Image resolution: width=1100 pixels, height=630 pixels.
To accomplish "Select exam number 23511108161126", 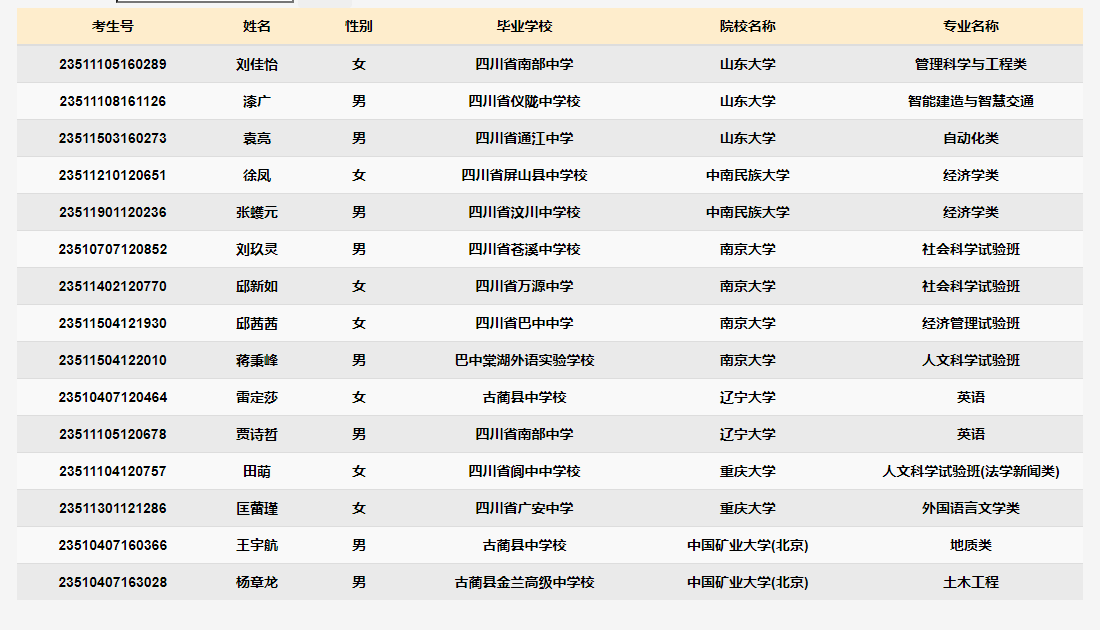I will pyautogui.click(x=113, y=102).
